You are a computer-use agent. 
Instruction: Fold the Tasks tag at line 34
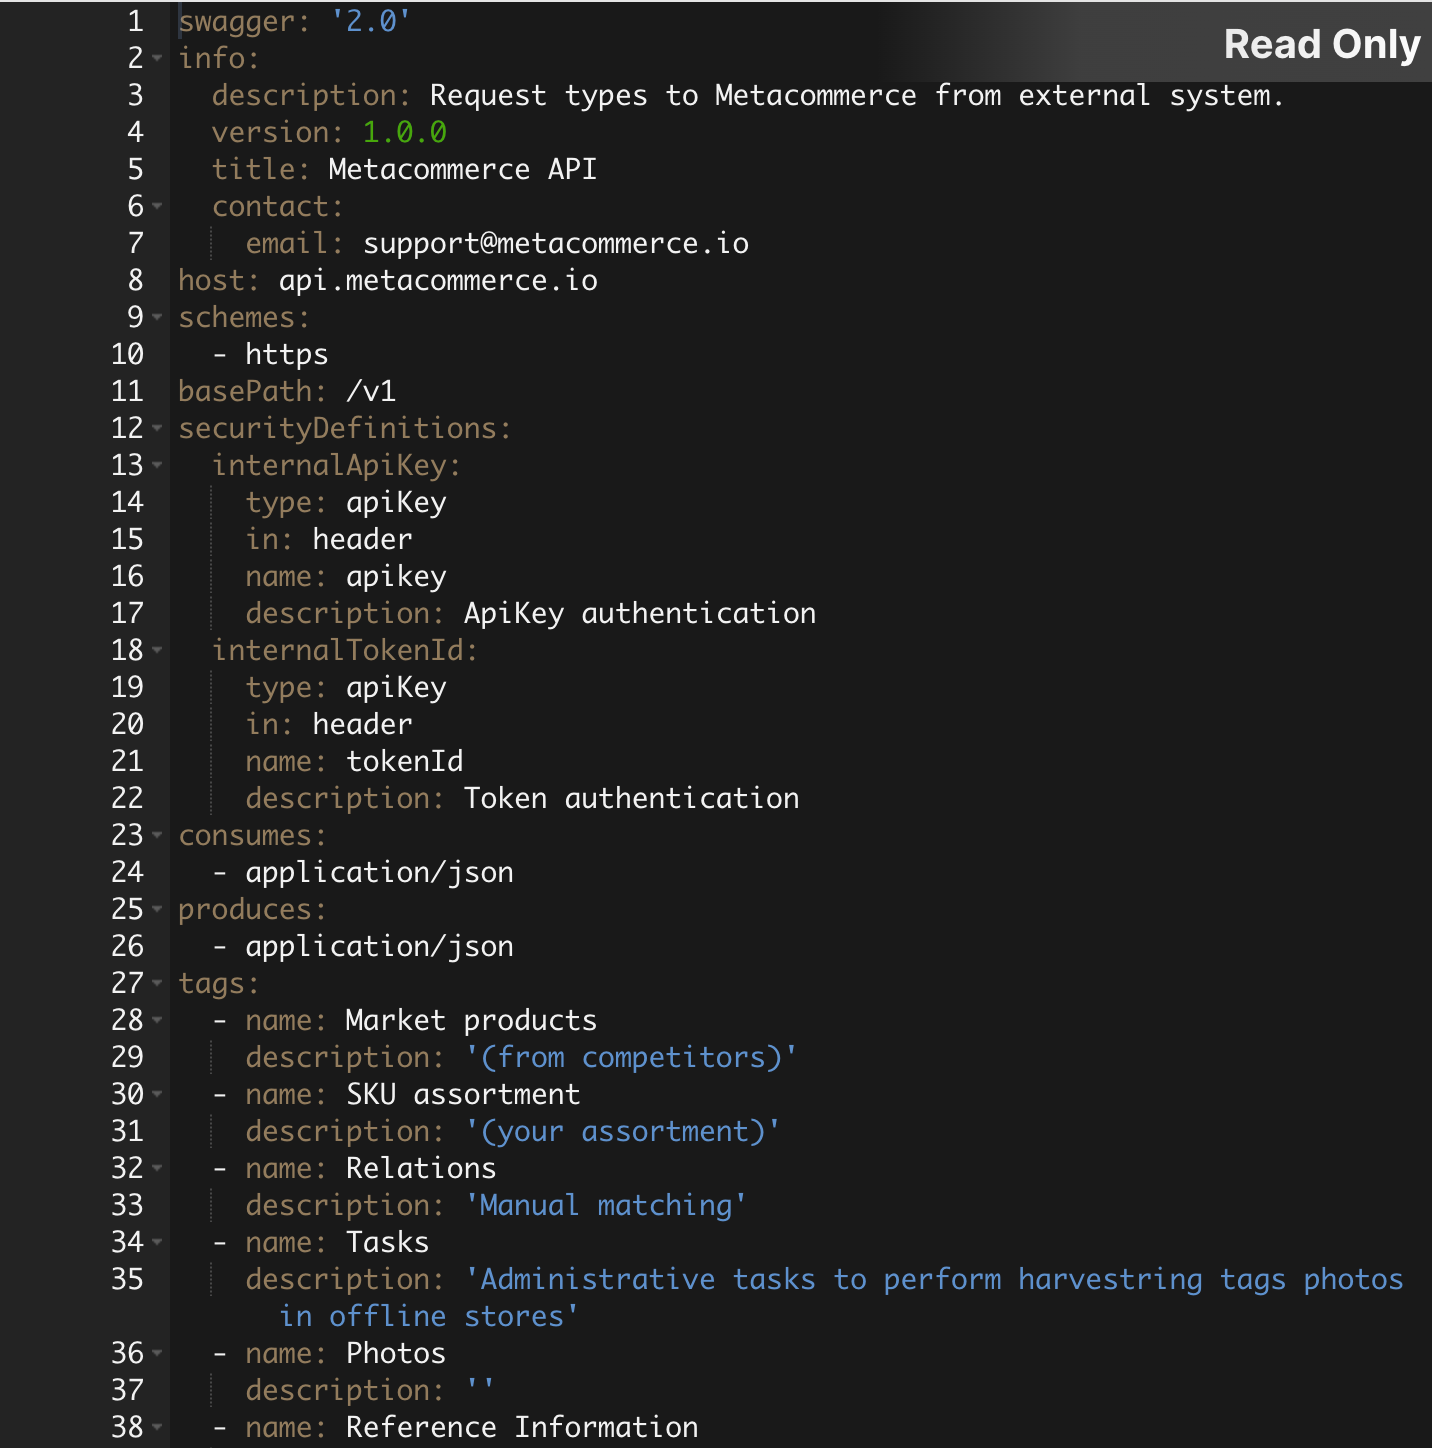[x=158, y=1242]
